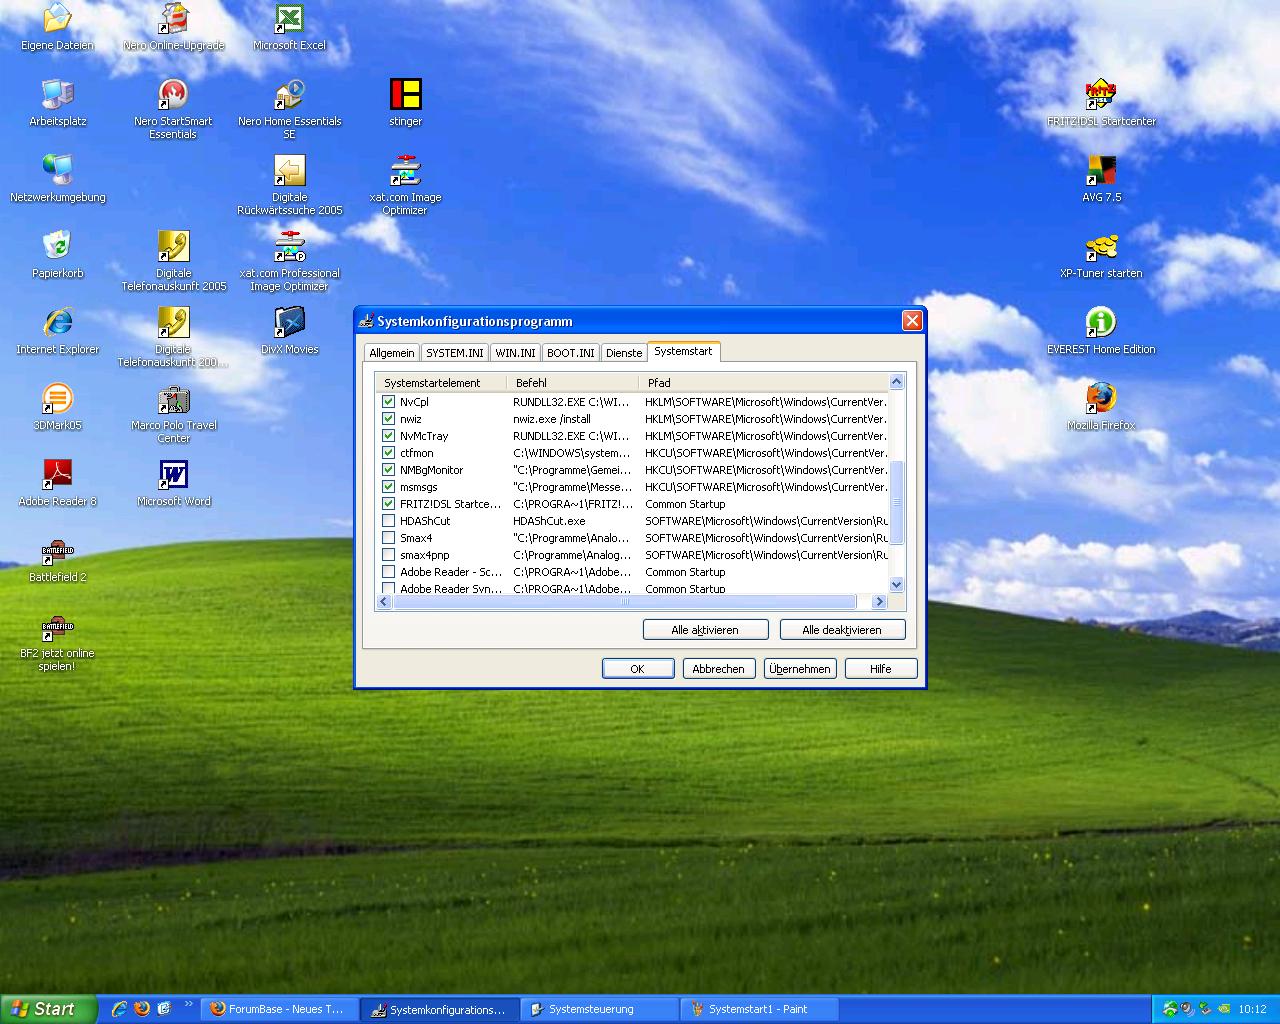
Task: Disable NvMcTray startup checkbox
Action: point(389,436)
